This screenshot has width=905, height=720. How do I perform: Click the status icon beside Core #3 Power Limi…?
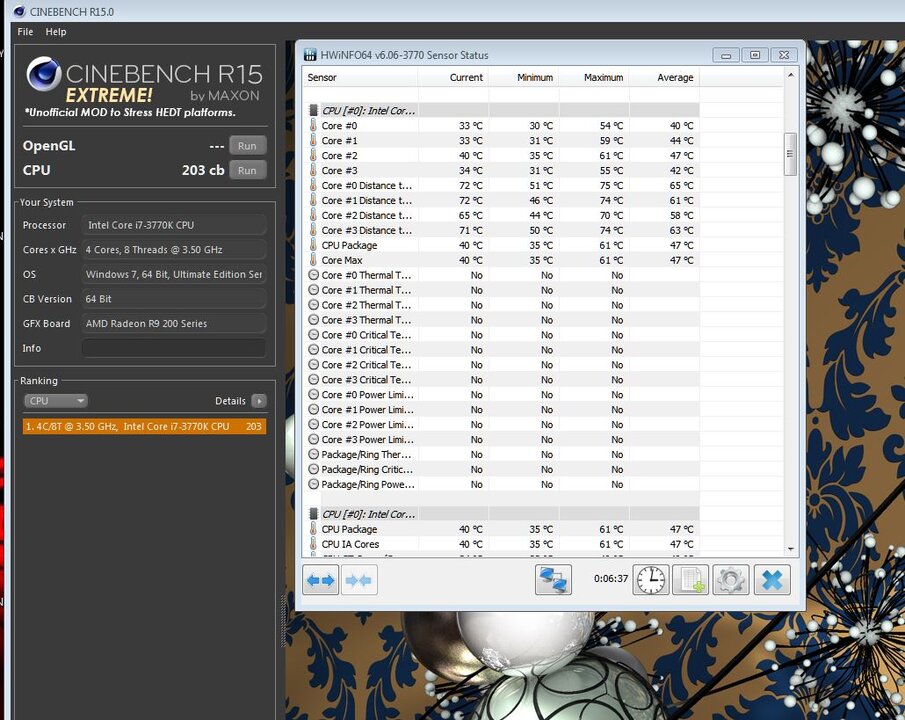point(313,439)
